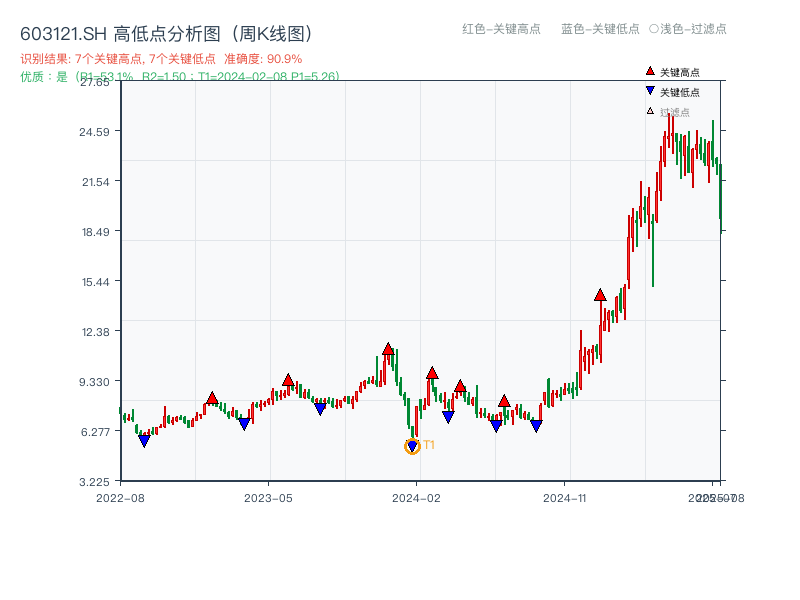Click the x-axis label 2024-02
Image resolution: width=800 pixels, height=600 pixels.
click(416, 496)
